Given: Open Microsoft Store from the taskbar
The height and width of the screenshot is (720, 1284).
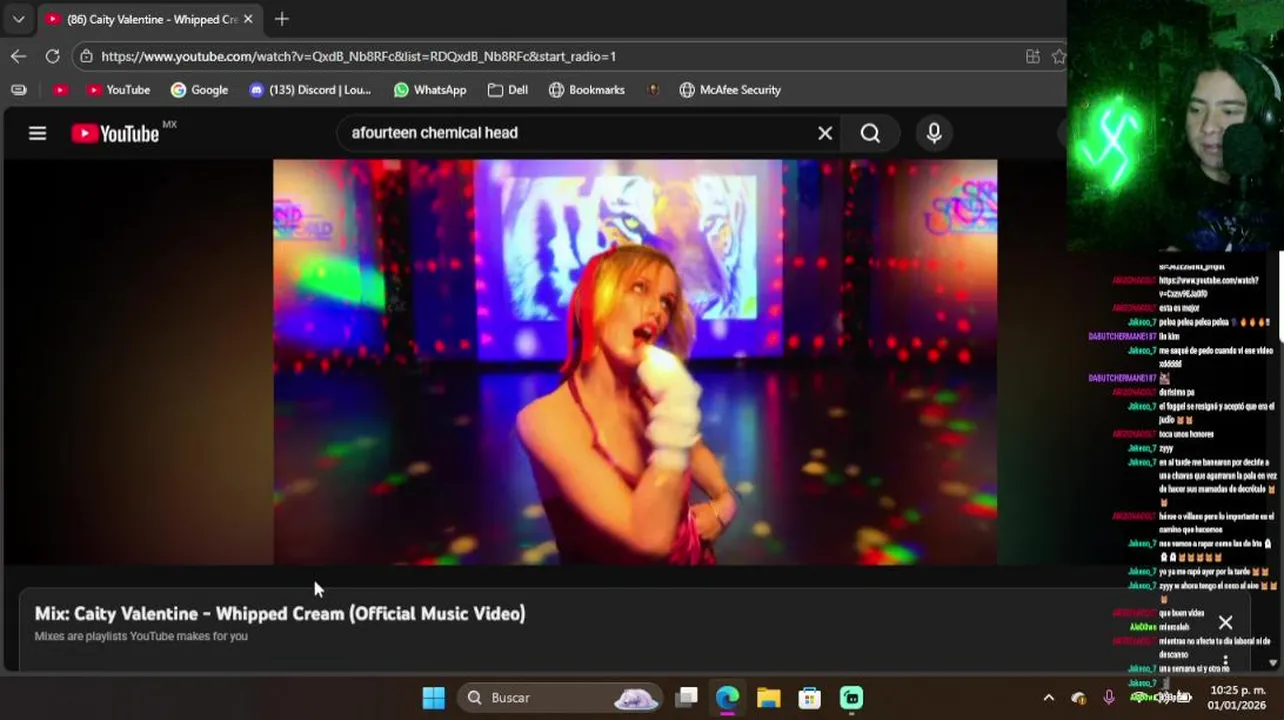Looking at the screenshot, I should click(809, 698).
